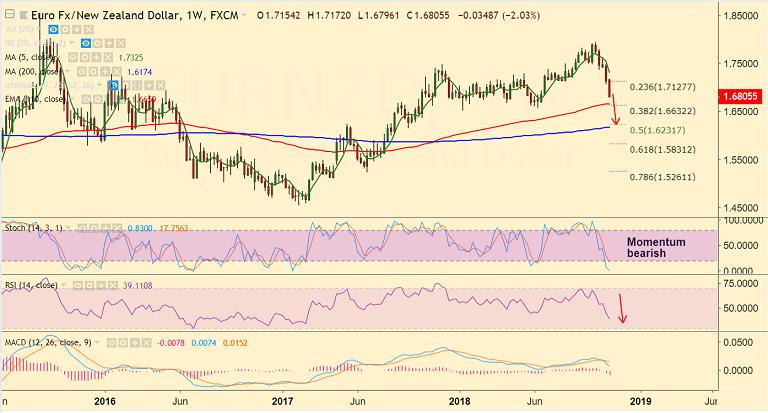Expand dropdown arrow next to RSI (14, close)
Screen dimensions: 768x413
click(x=63, y=285)
